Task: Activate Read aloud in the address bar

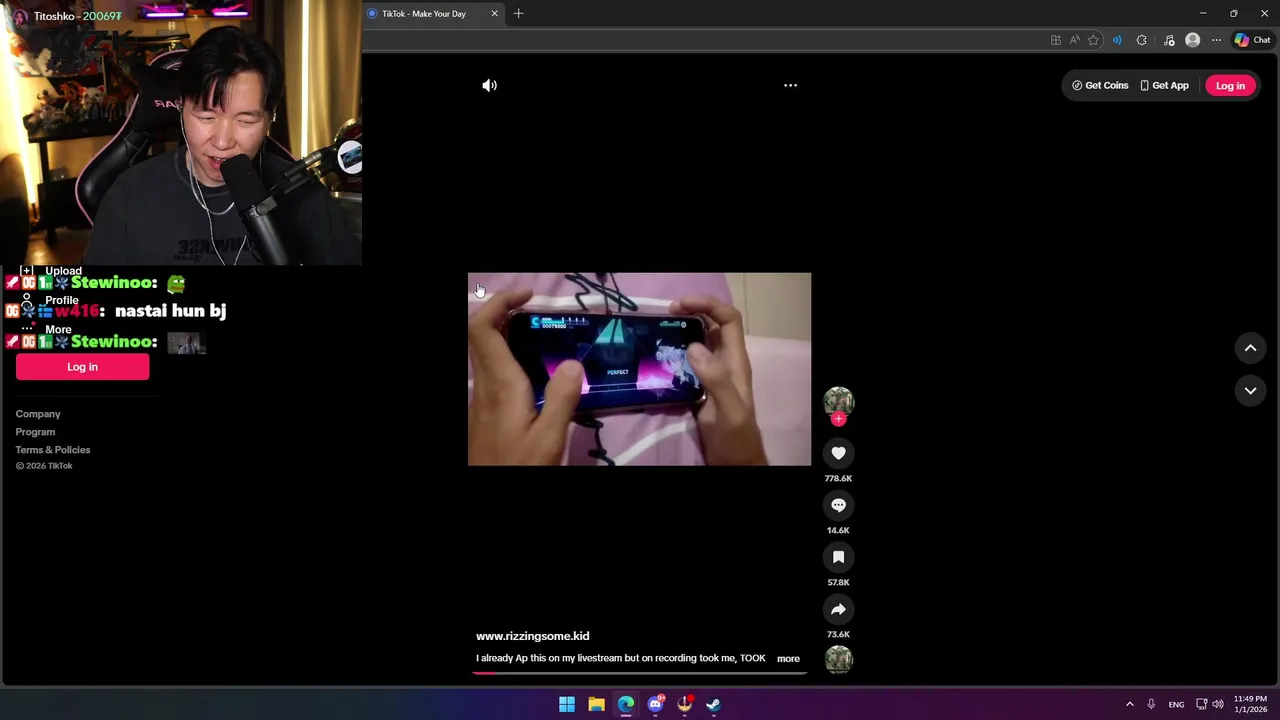Action: click(x=1075, y=40)
